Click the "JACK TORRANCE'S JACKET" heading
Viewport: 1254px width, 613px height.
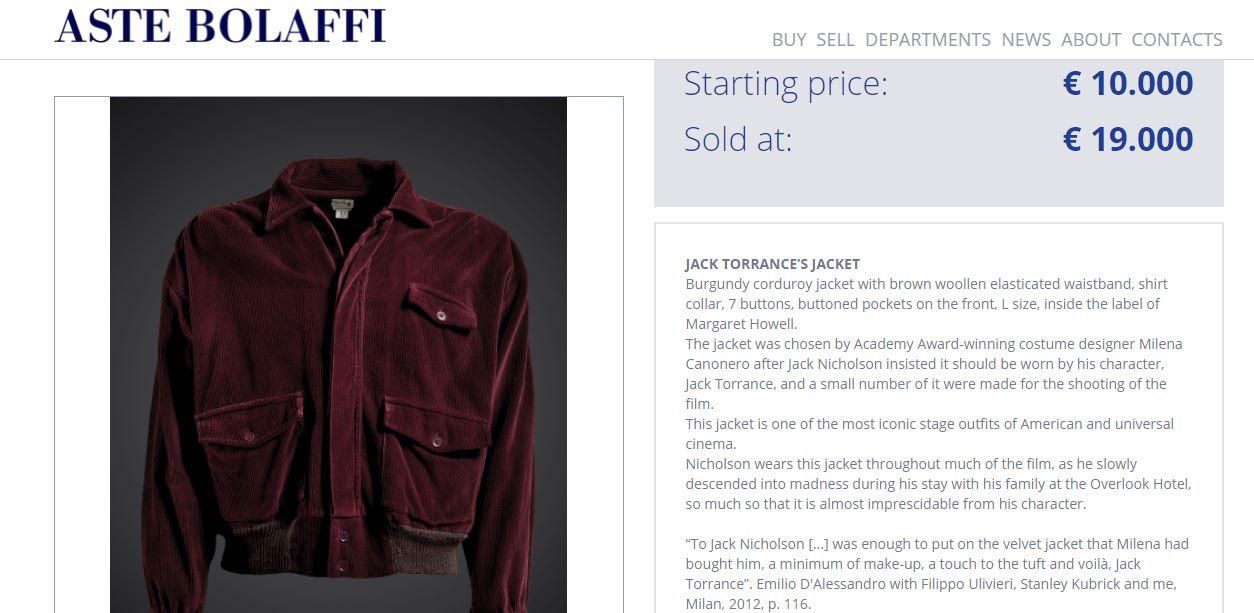(x=772, y=264)
